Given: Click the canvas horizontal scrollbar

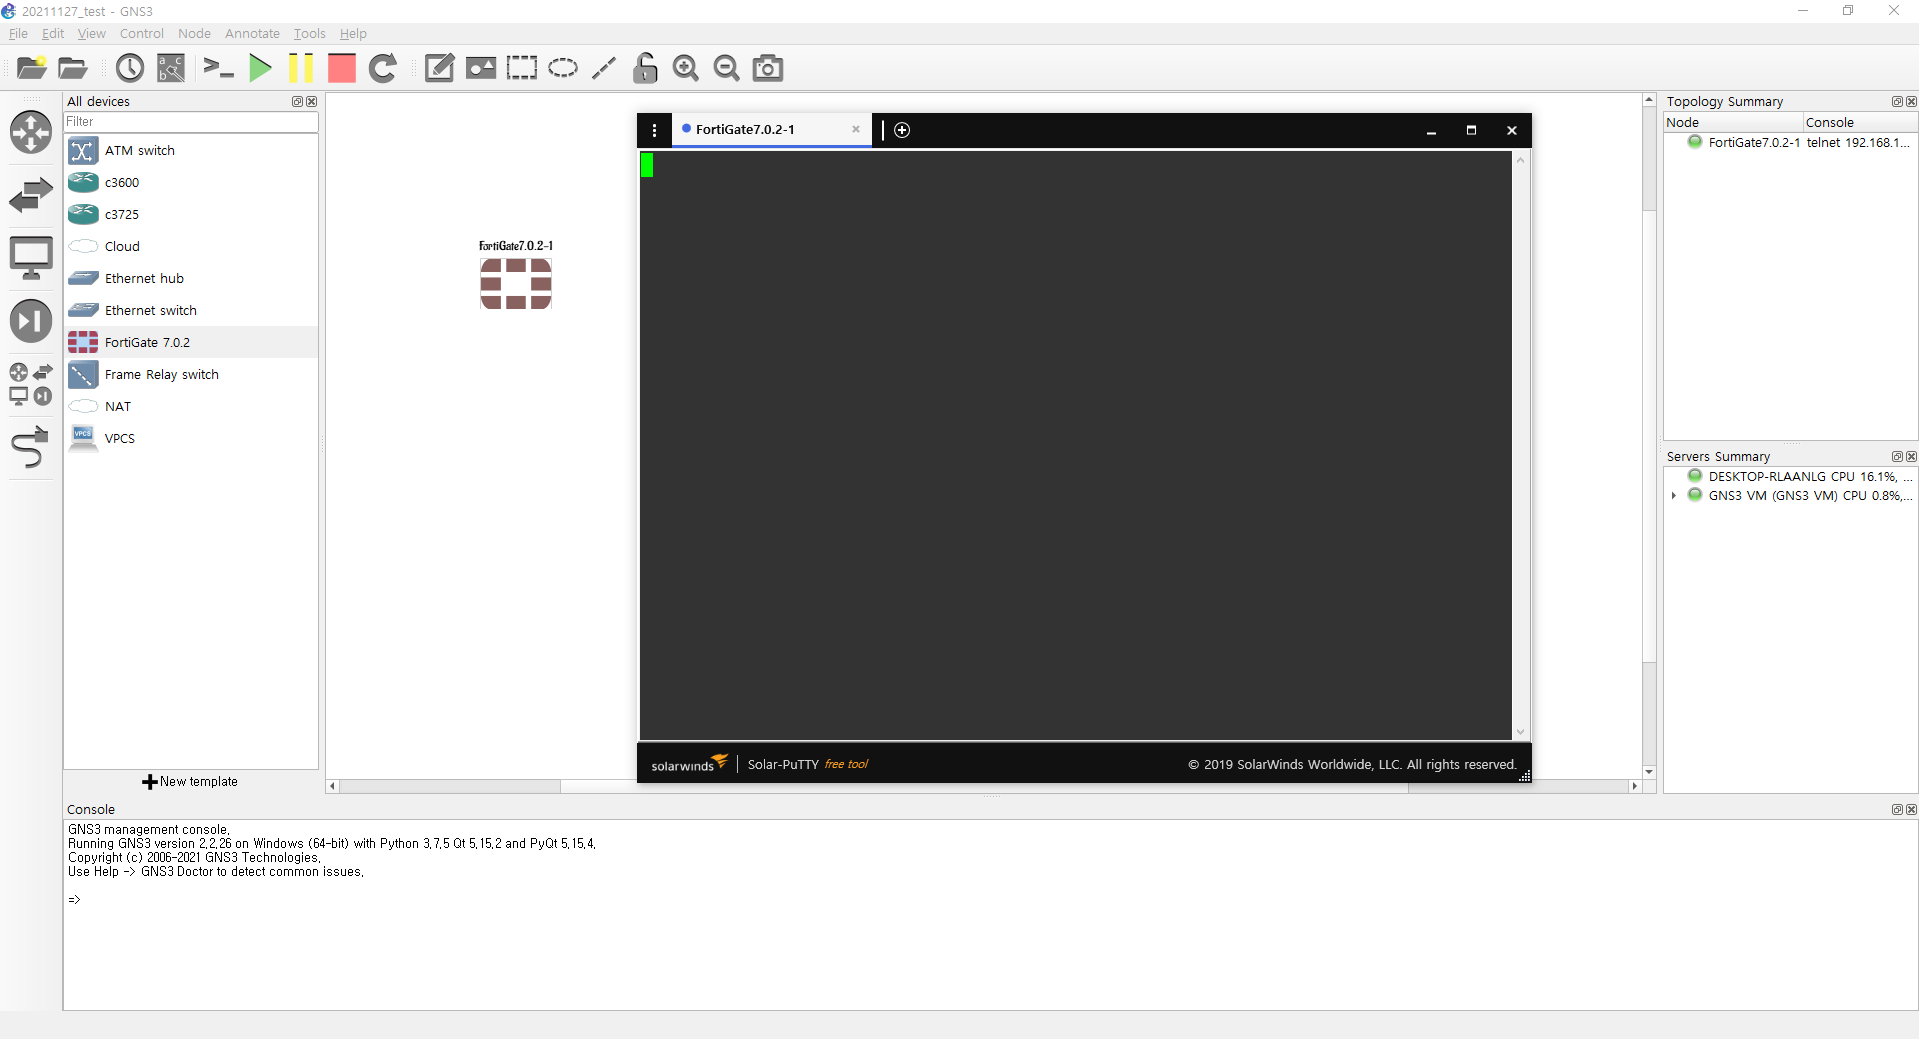Looking at the screenshot, I should pyautogui.click(x=985, y=786).
